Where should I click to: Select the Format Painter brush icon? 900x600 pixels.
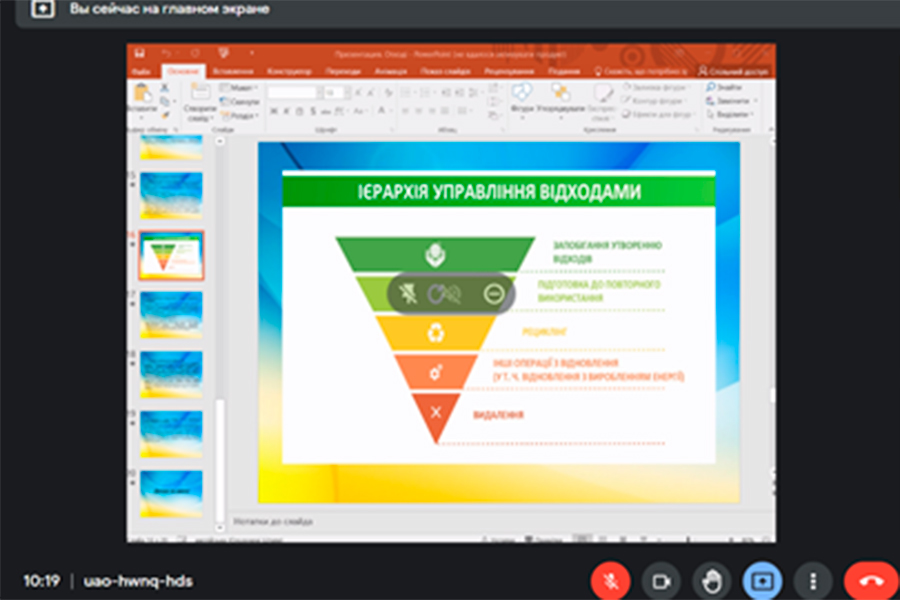point(165,115)
